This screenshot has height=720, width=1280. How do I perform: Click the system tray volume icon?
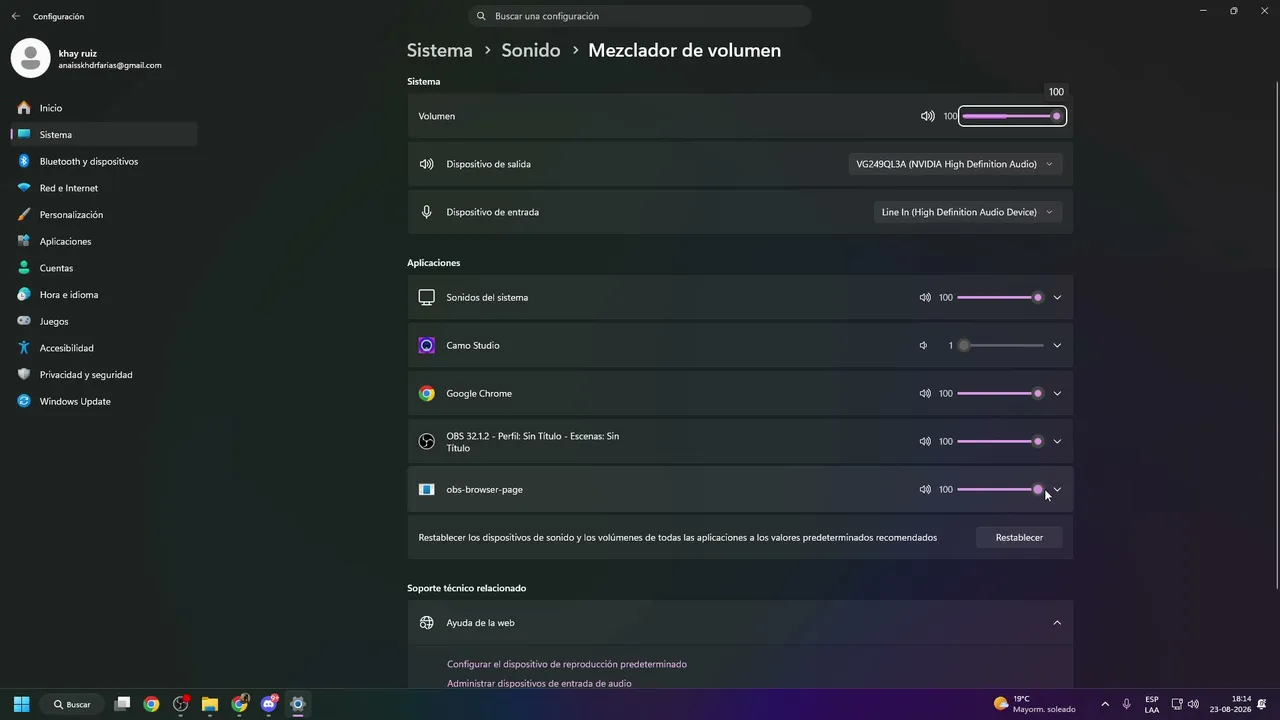[1193, 704]
